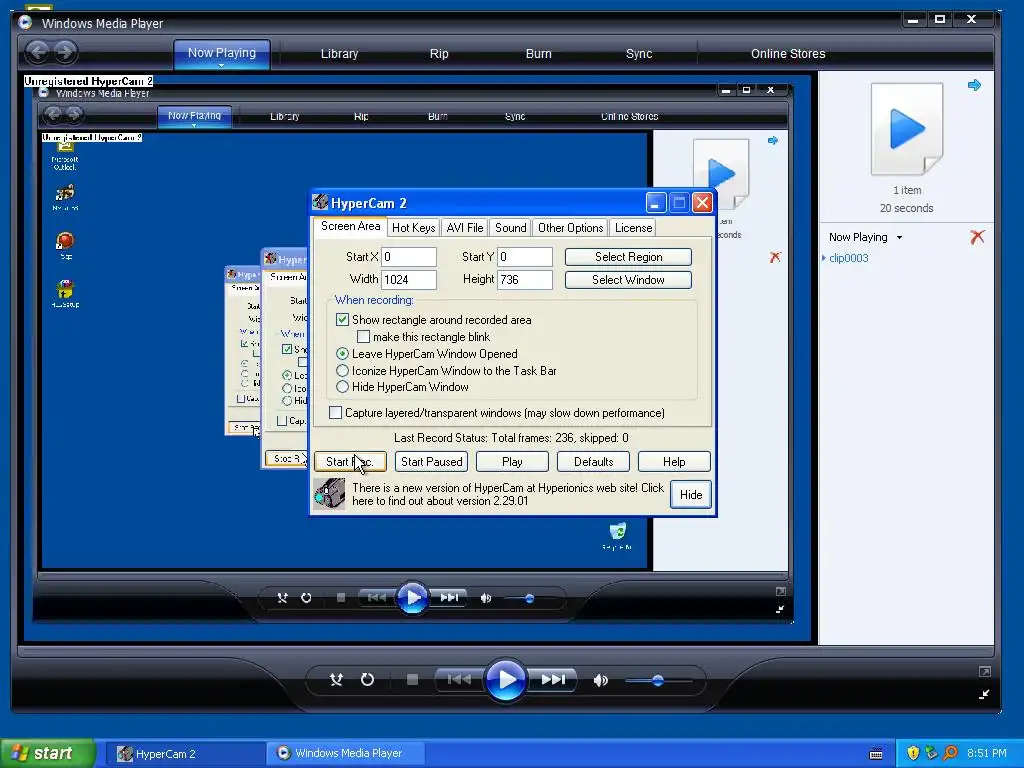Image resolution: width=1024 pixels, height=768 pixels.
Task: Enable make this rectangle blink checkbox
Action: (x=364, y=337)
